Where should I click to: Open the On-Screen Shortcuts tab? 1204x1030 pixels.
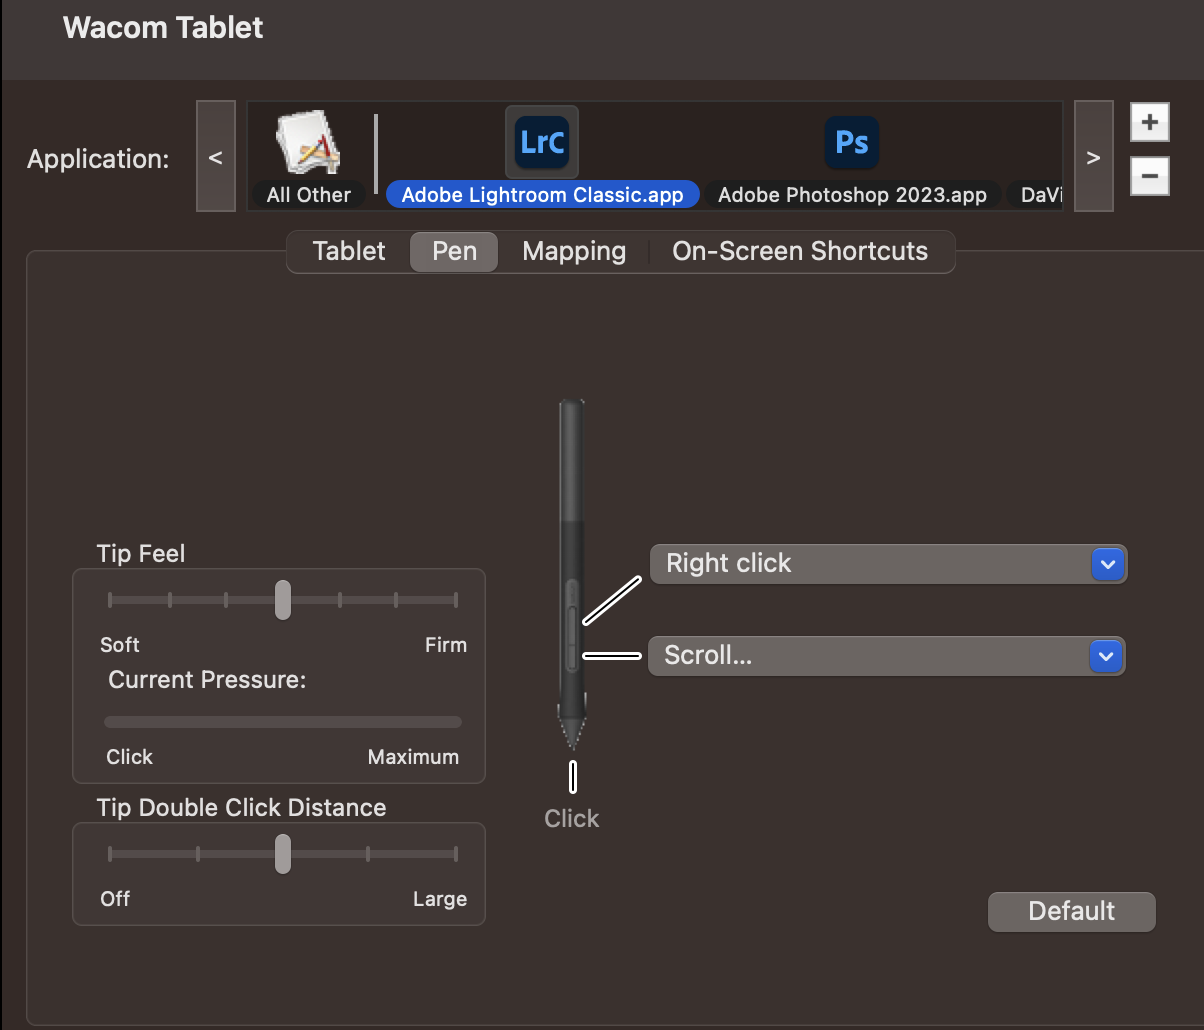click(x=800, y=252)
